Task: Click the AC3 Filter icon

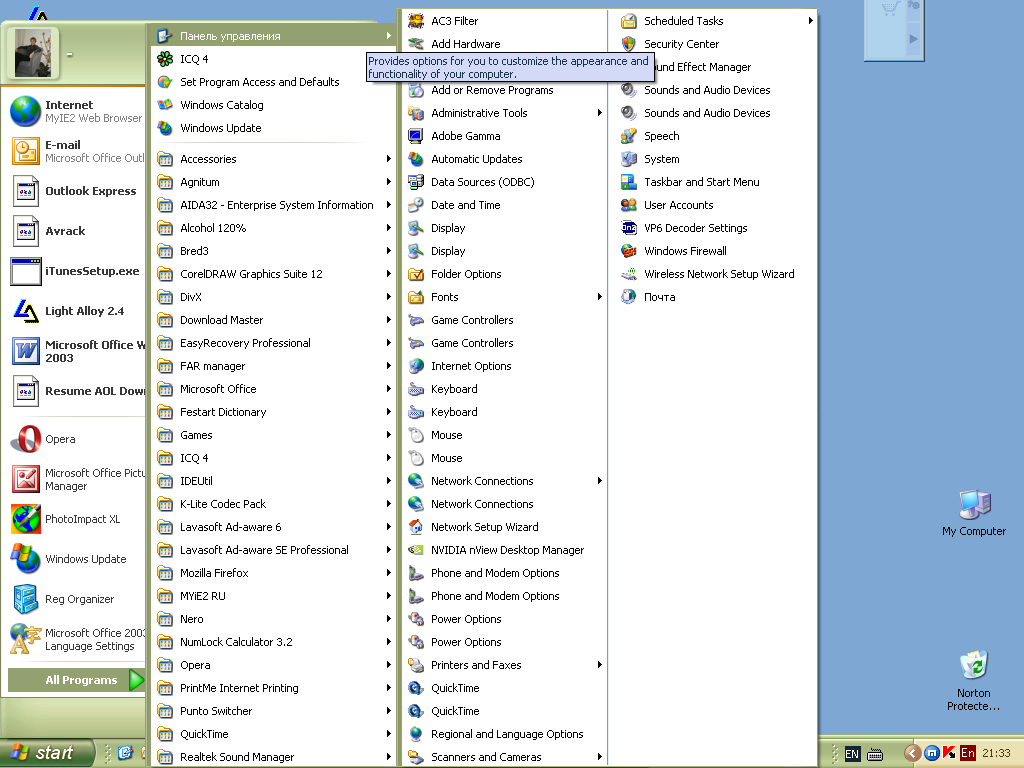Action: (x=416, y=21)
